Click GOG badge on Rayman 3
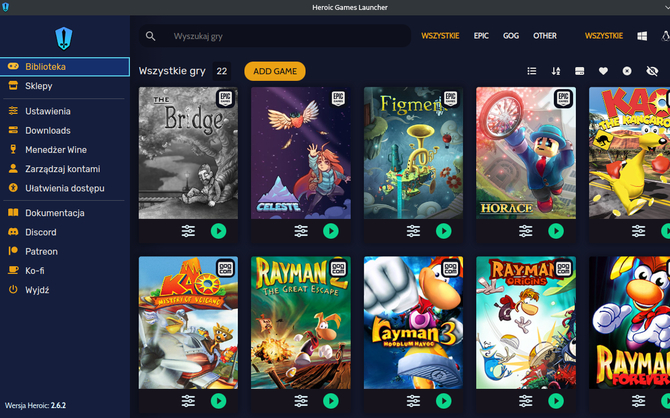 coord(450,268)
